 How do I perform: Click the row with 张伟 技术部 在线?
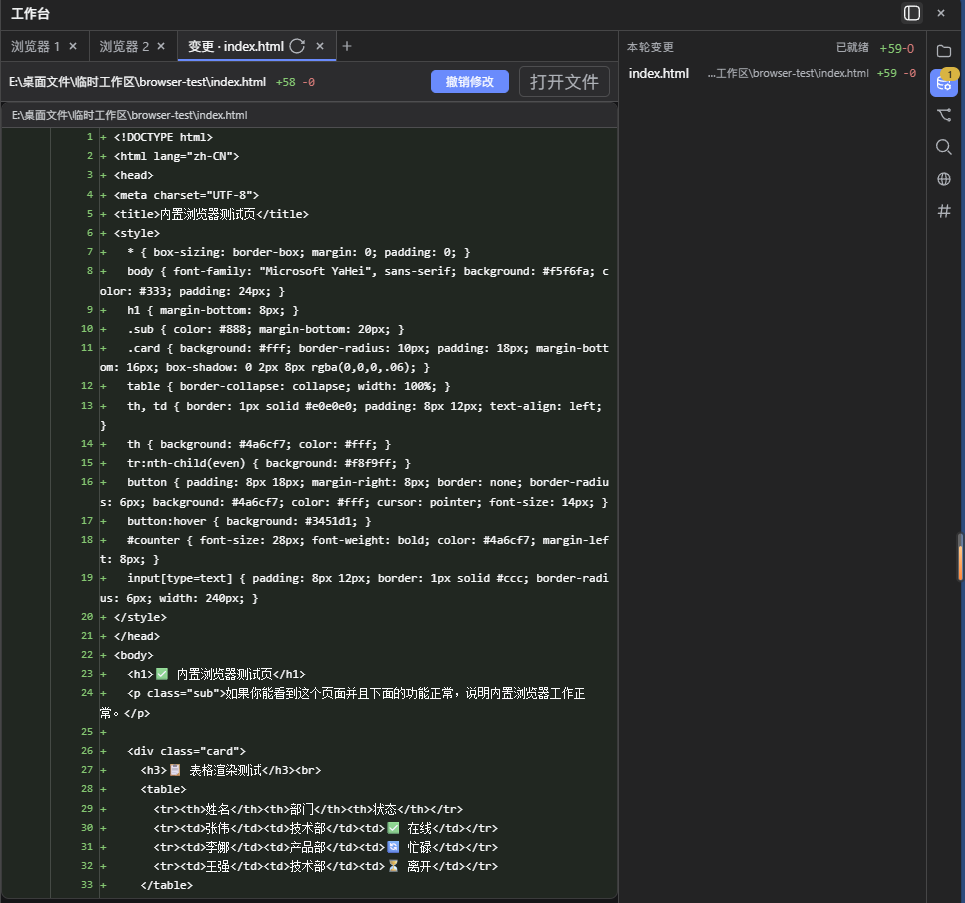point(326,829)
